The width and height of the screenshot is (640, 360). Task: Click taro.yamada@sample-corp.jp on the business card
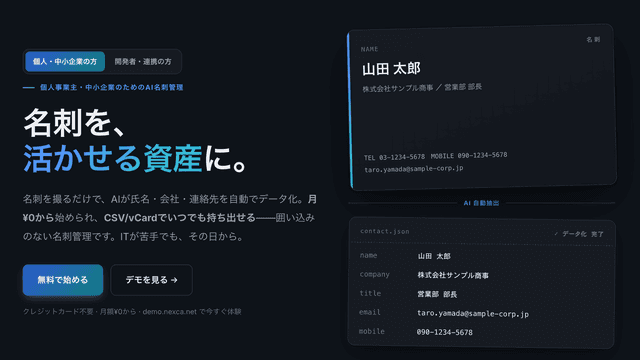(413, 169)
